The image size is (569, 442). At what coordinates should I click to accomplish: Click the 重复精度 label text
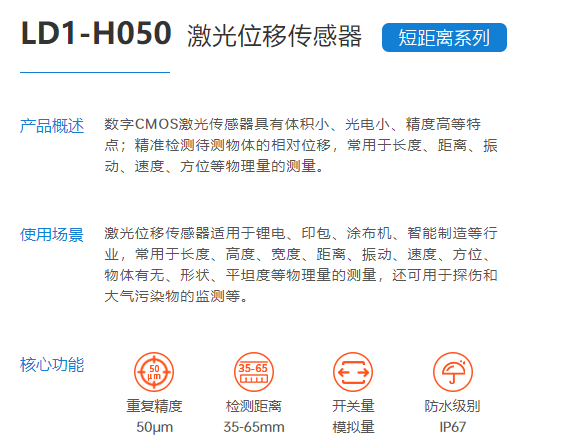coord(154,406)
